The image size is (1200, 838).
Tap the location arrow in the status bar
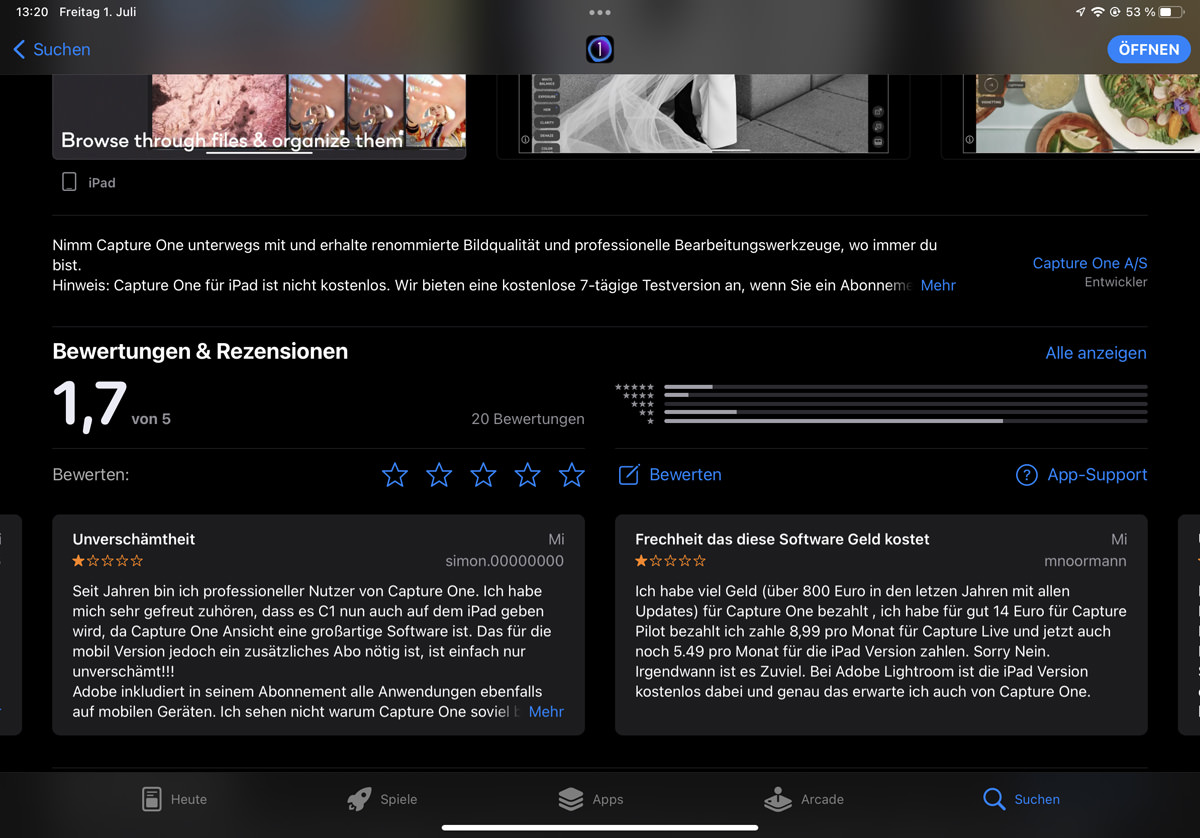point(1081,12)
